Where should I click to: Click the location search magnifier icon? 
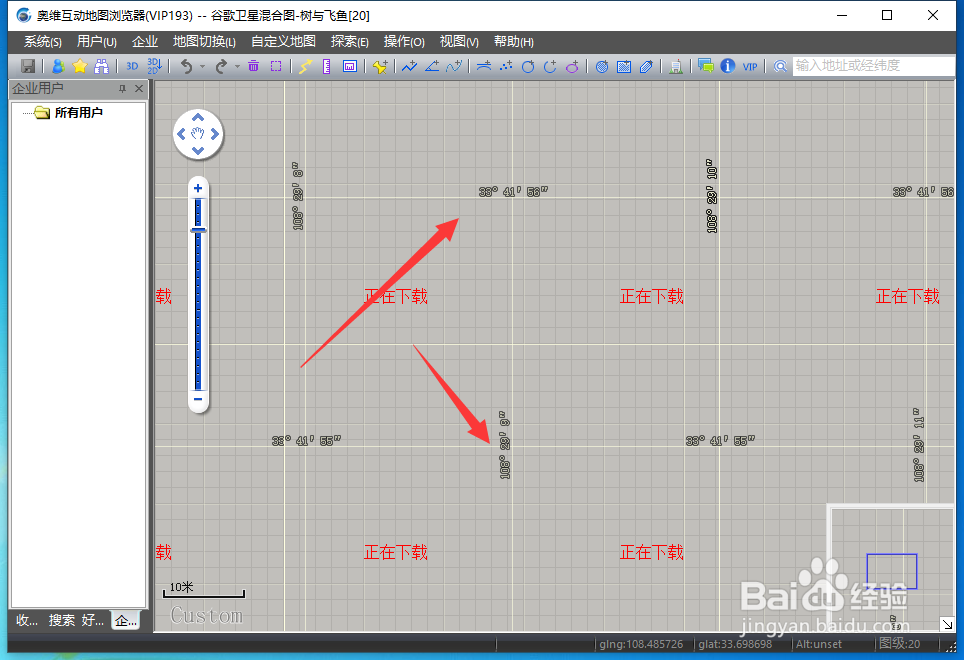point(780,66)
